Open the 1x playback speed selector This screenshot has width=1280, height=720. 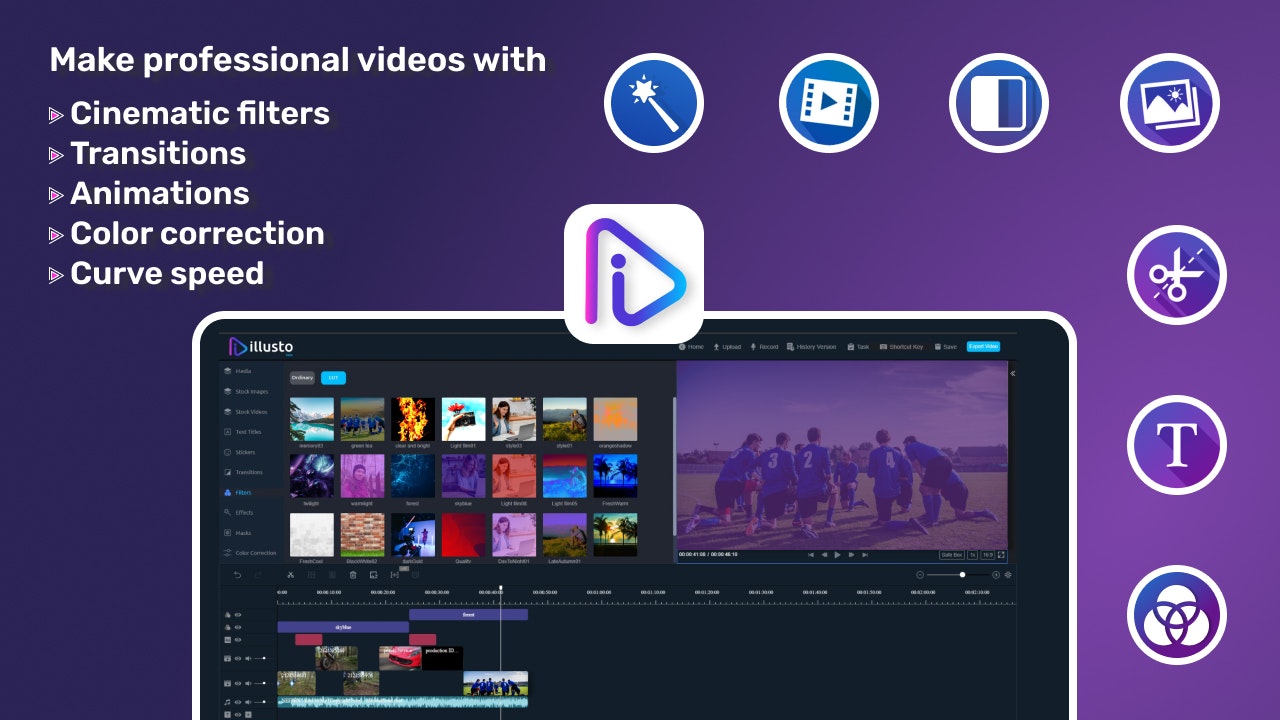tap(972, 554)
